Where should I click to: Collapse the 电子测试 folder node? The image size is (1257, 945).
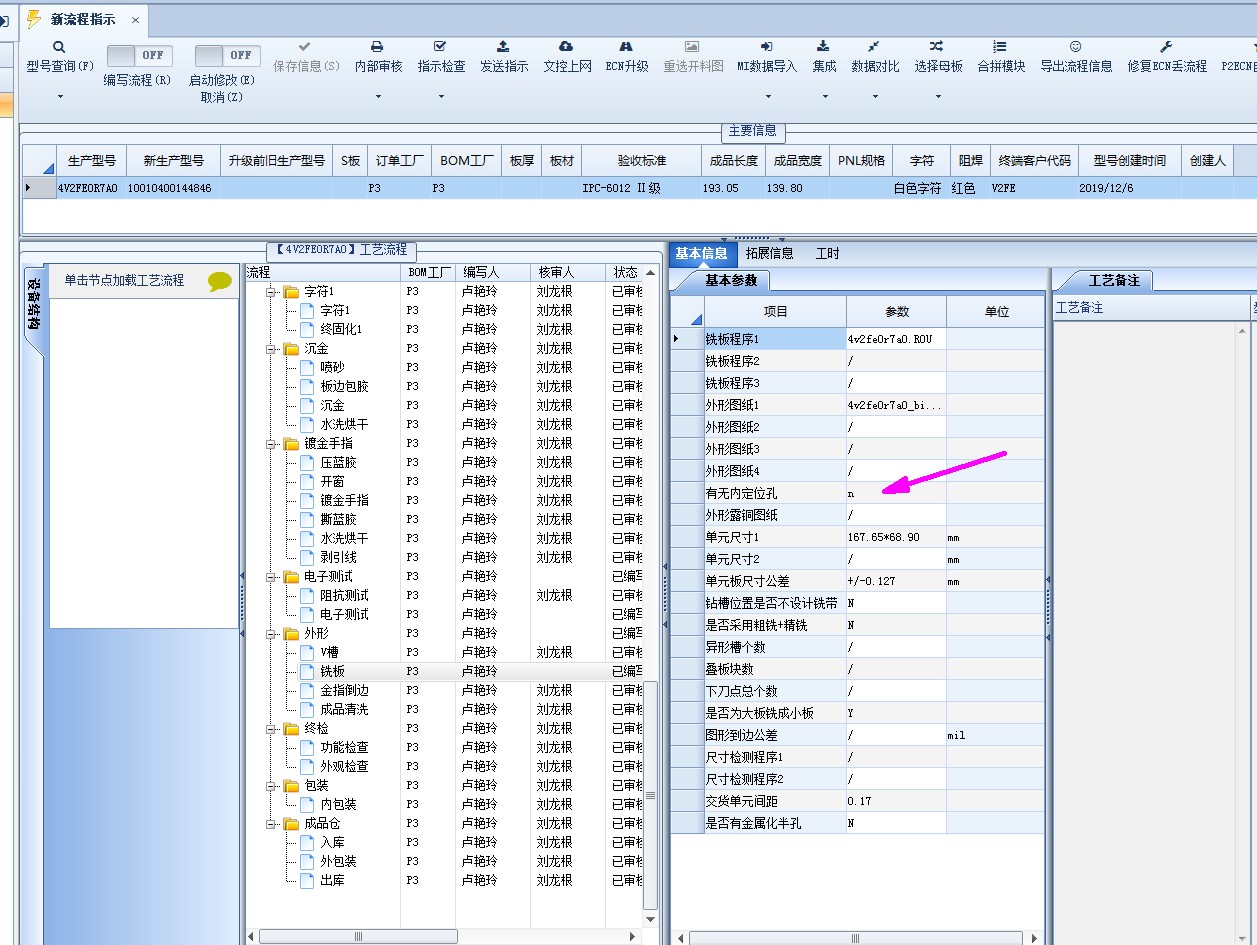(271, 577)
